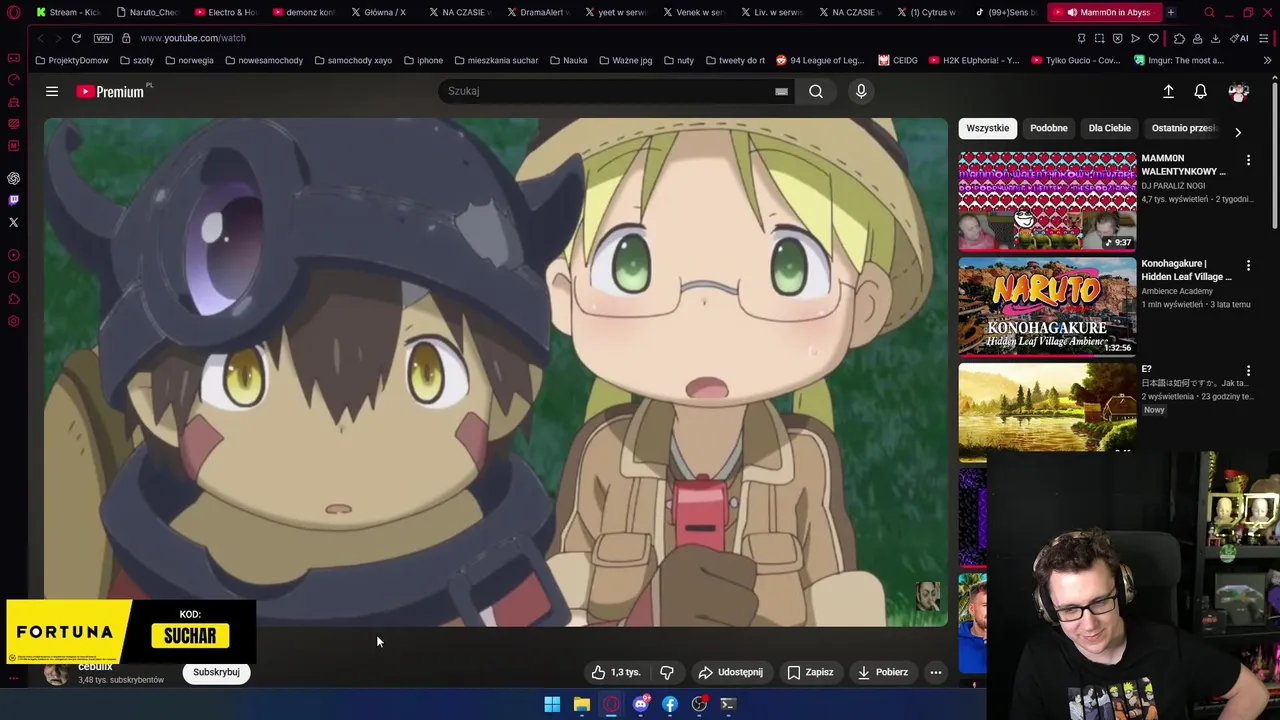Viewport: 1280px width, 720px height.
Task: Open File Explorer from the taskbar
Action: pyautogui.click(x=581, y=704)
